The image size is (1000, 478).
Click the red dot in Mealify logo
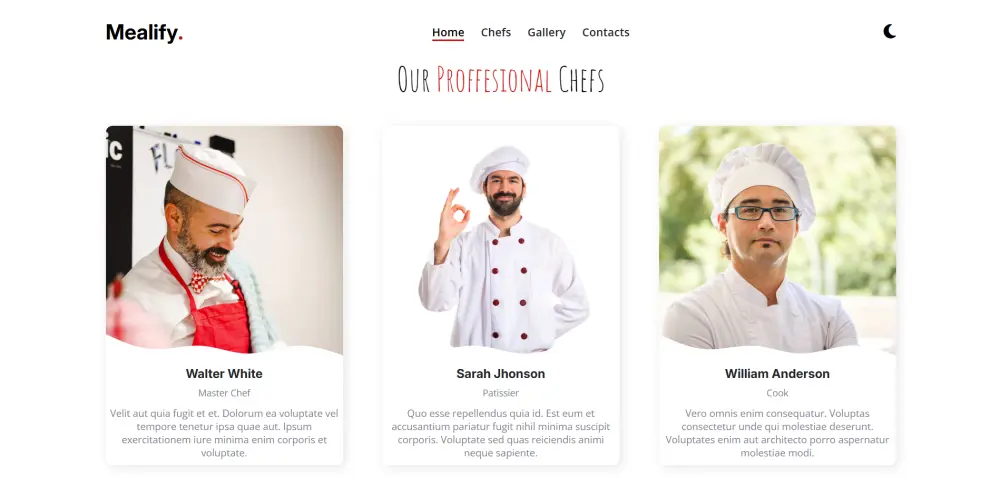180,38
